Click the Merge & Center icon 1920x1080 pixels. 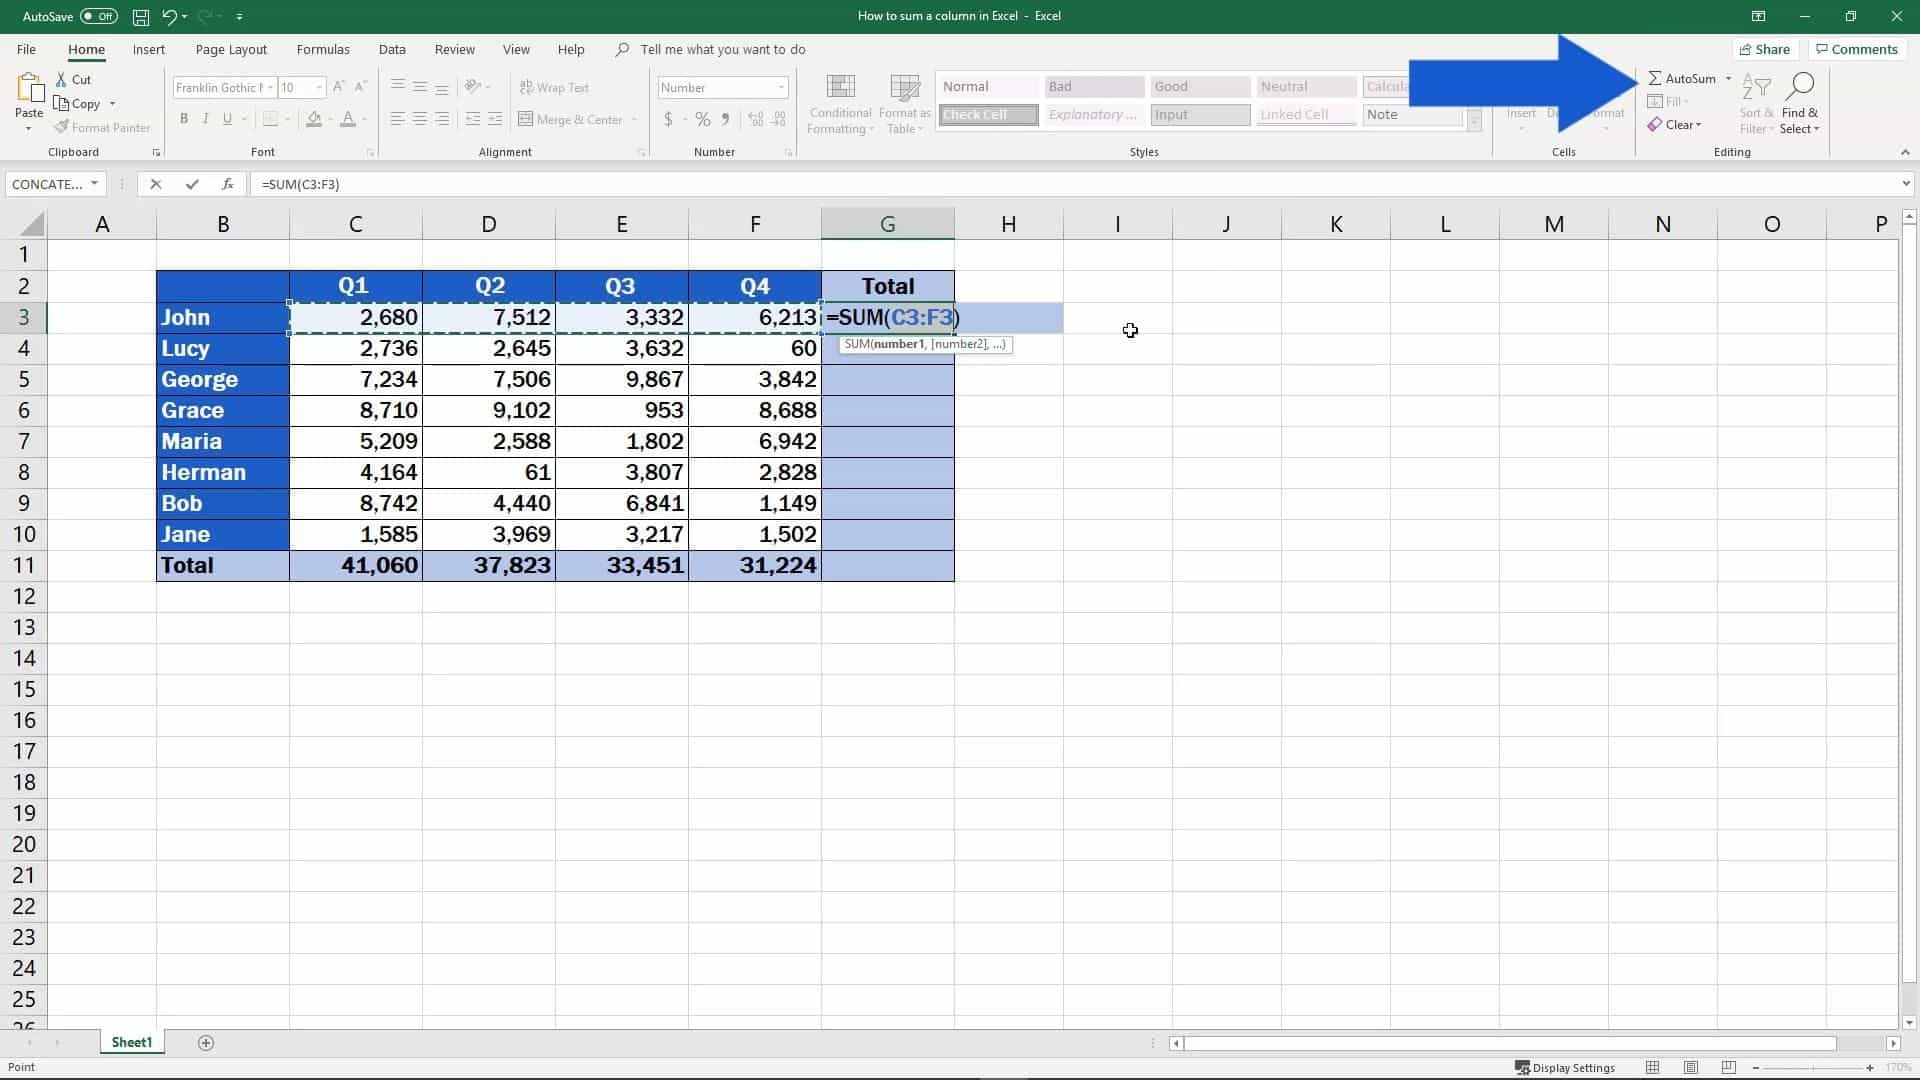tap(527, 119)
